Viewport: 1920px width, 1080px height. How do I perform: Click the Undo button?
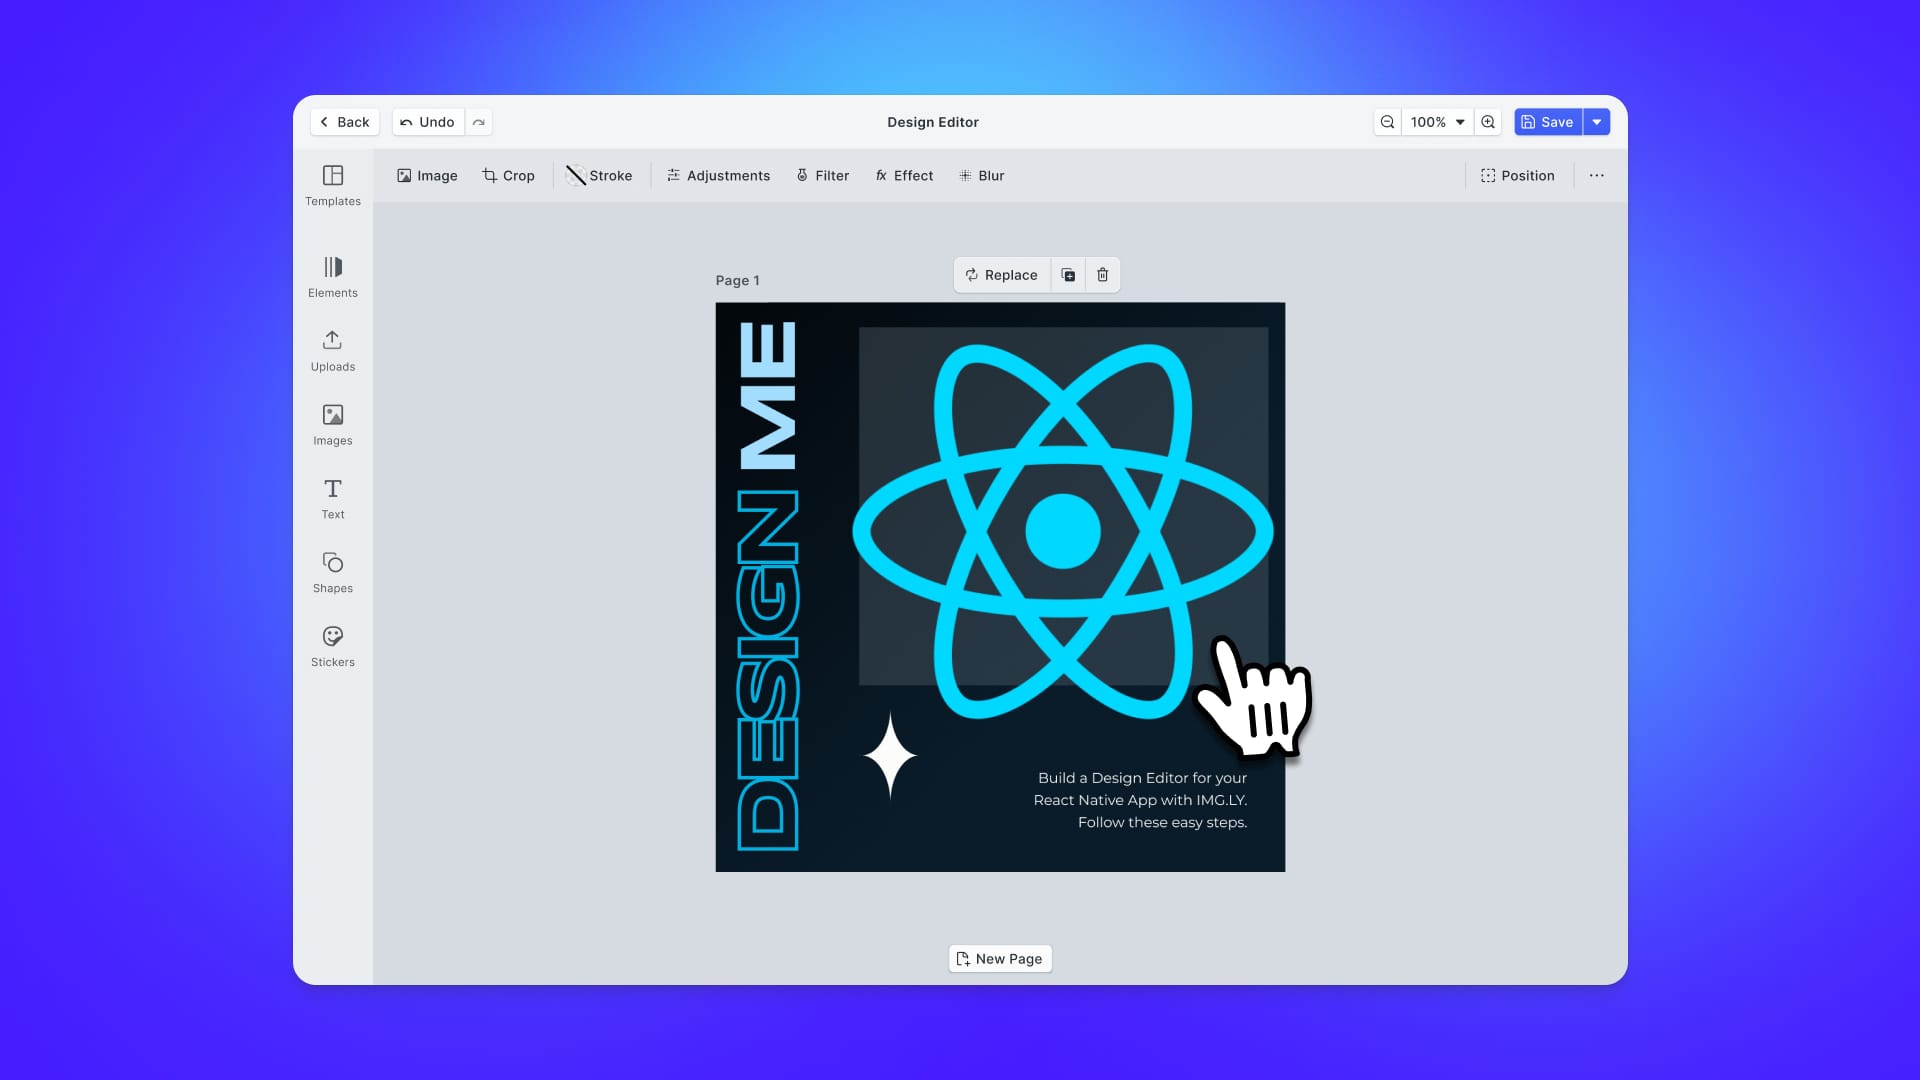coord(426,121)
